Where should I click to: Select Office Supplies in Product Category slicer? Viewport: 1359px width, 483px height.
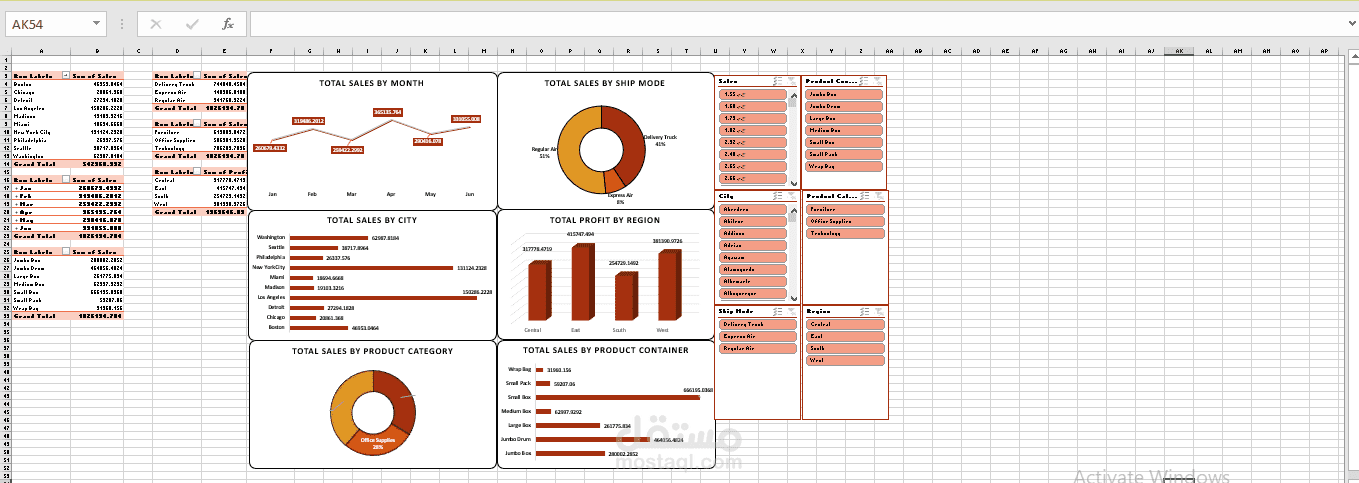click(x=844, y=221)
